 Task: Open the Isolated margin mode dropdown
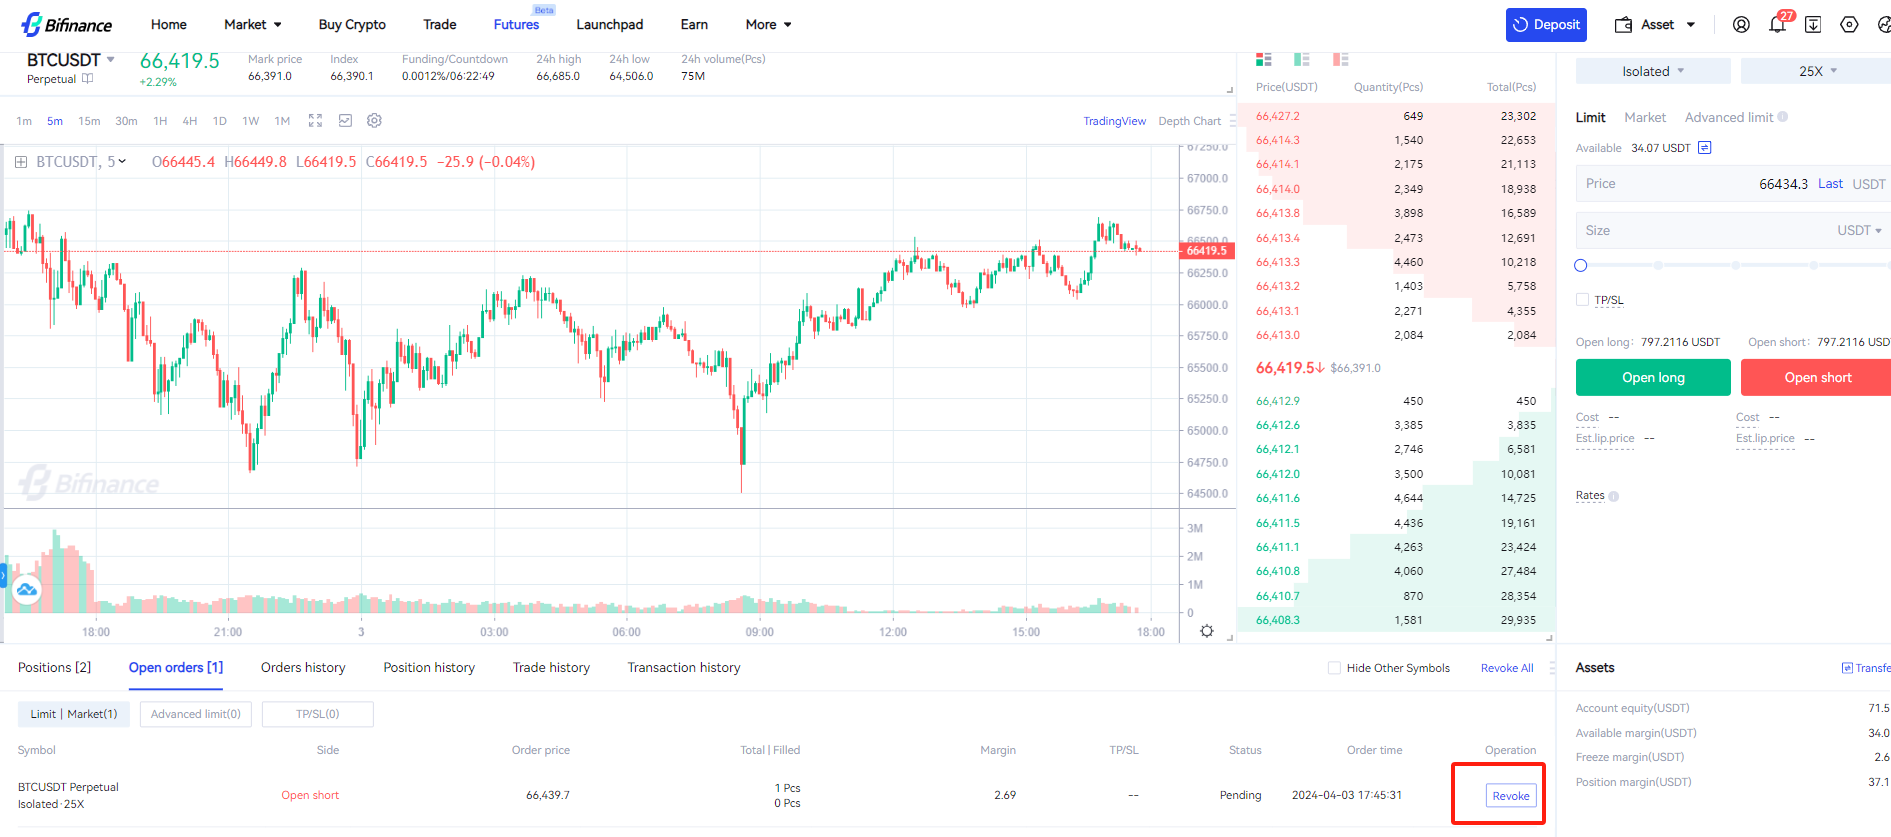tap(1652, 71)
